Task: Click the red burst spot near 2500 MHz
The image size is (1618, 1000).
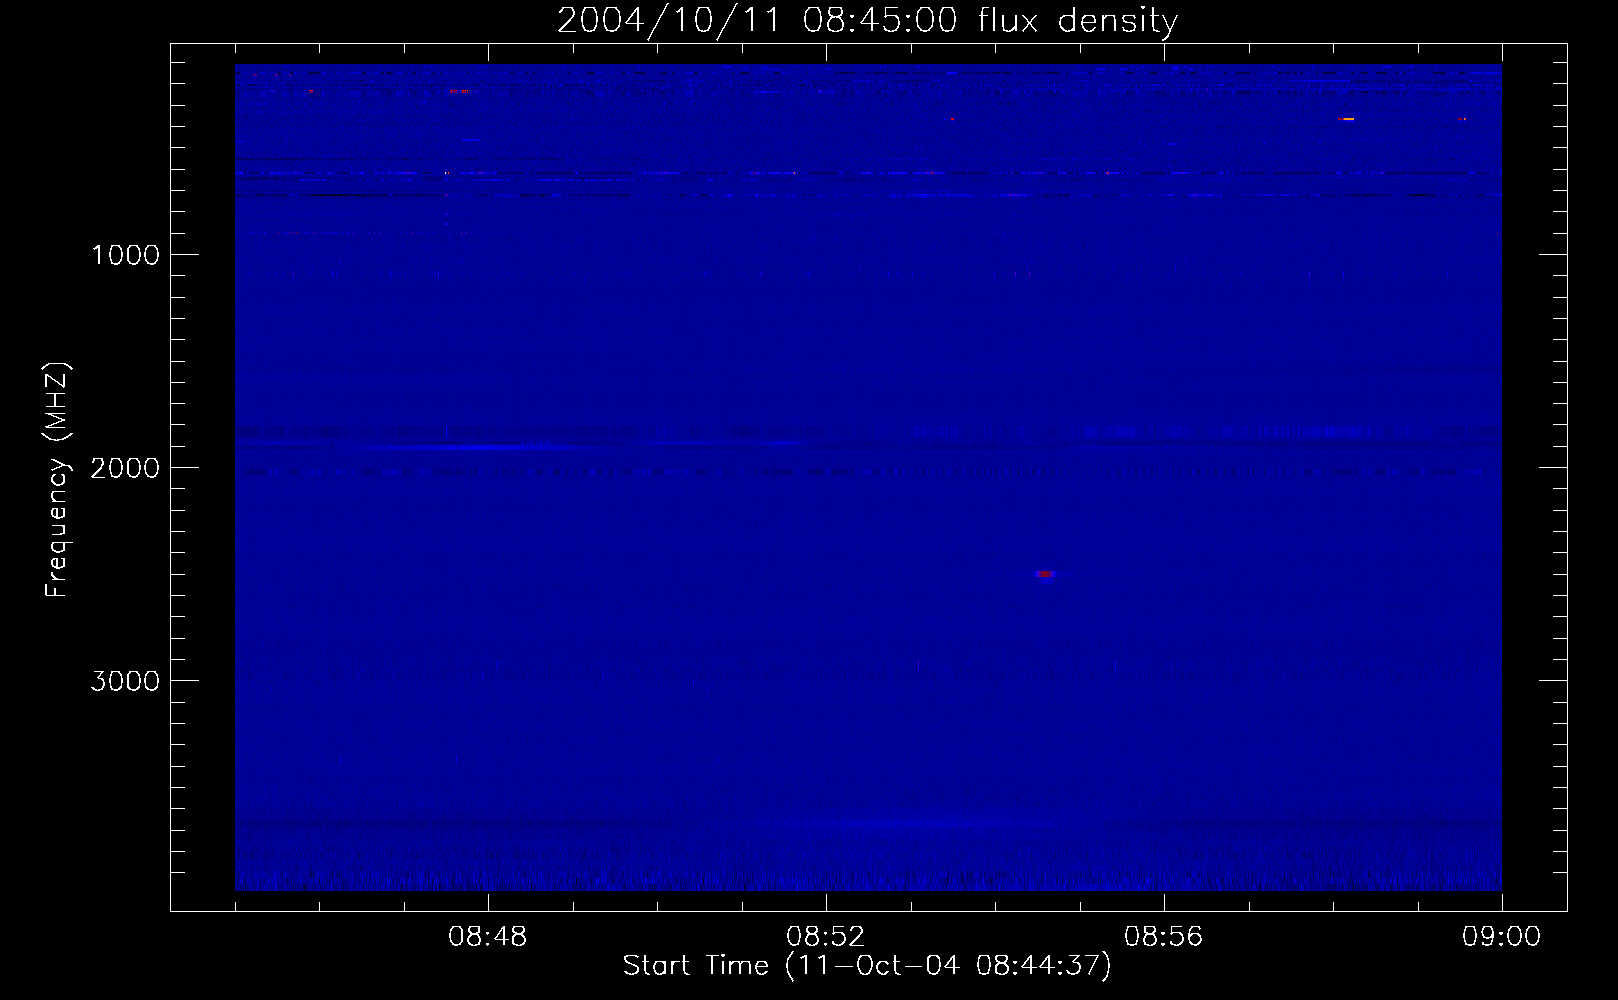Action: tap(1045, 574)
